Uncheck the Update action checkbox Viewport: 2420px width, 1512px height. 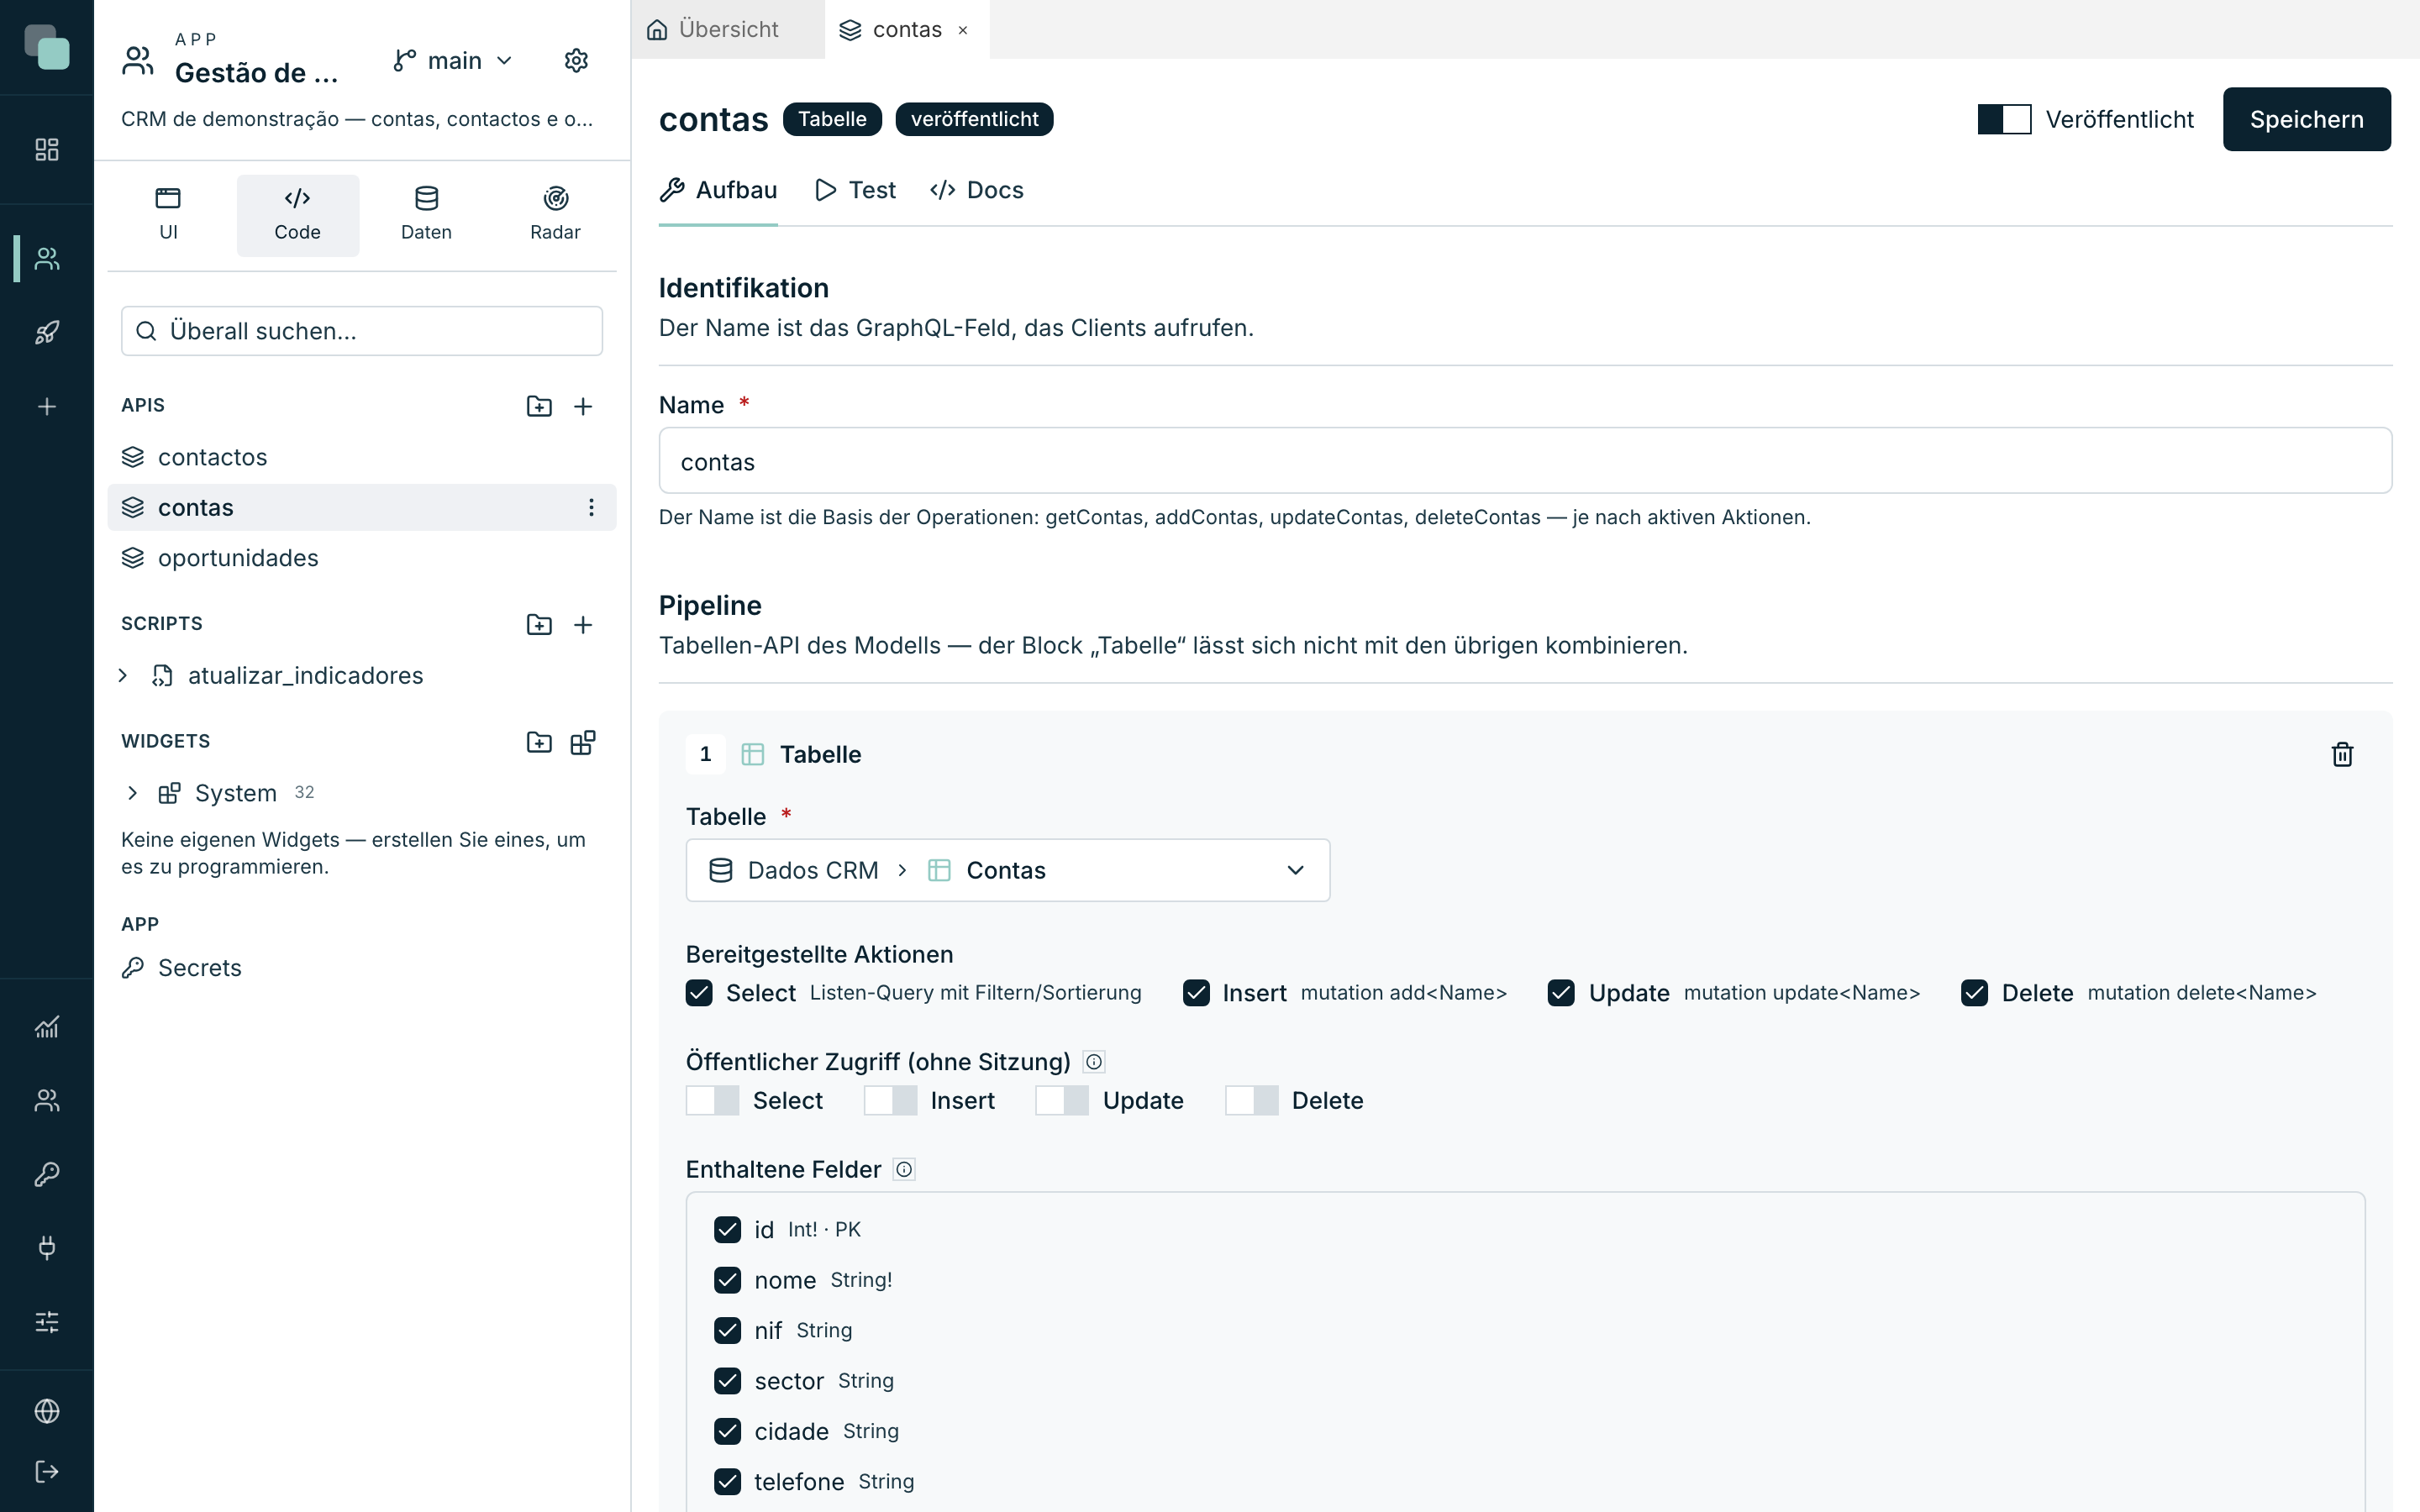(x=1561, y=993)
